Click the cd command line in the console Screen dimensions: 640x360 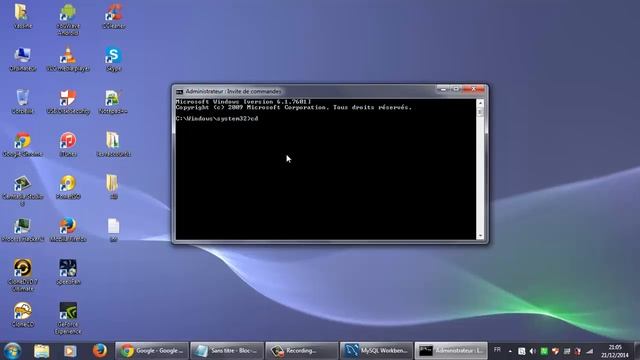click(217, 119)
